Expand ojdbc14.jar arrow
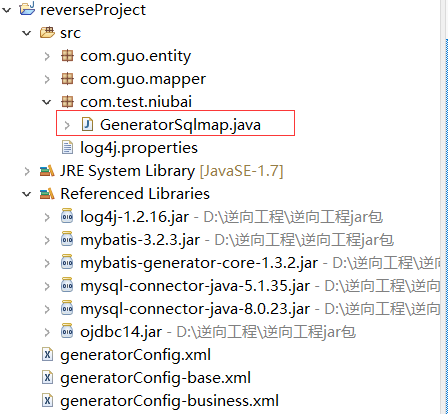The width and height of the screenshot is (448, 414). (47, 332)
